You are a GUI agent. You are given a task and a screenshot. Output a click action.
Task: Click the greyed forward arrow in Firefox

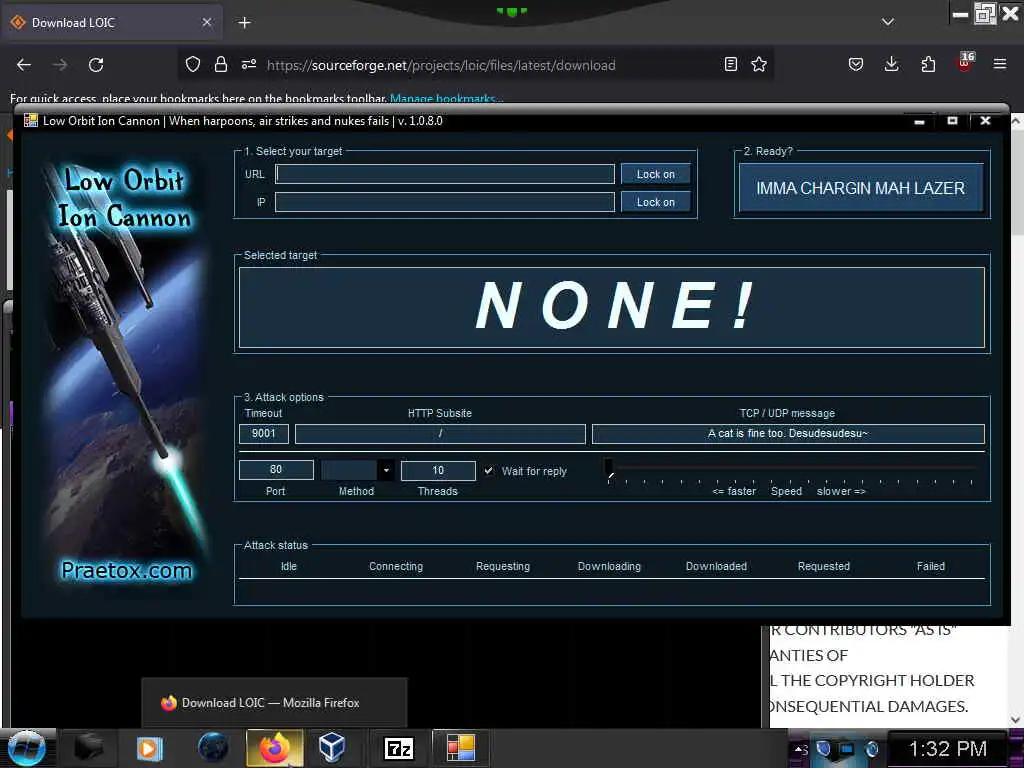click(60, 65)
